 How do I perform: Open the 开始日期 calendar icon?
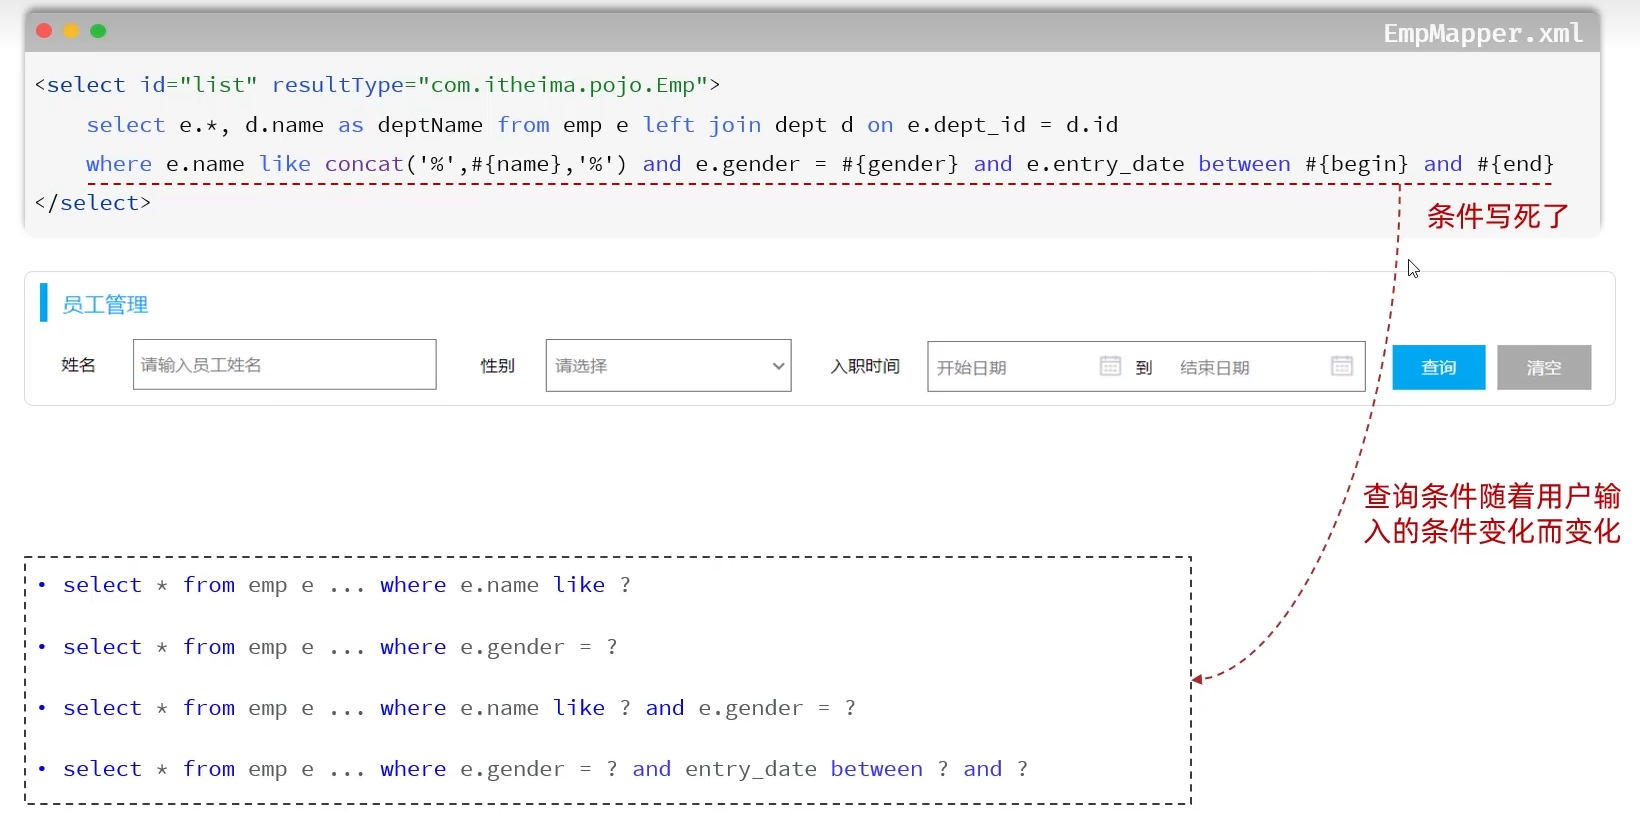pyautogui.click(x=1110, y=366)
